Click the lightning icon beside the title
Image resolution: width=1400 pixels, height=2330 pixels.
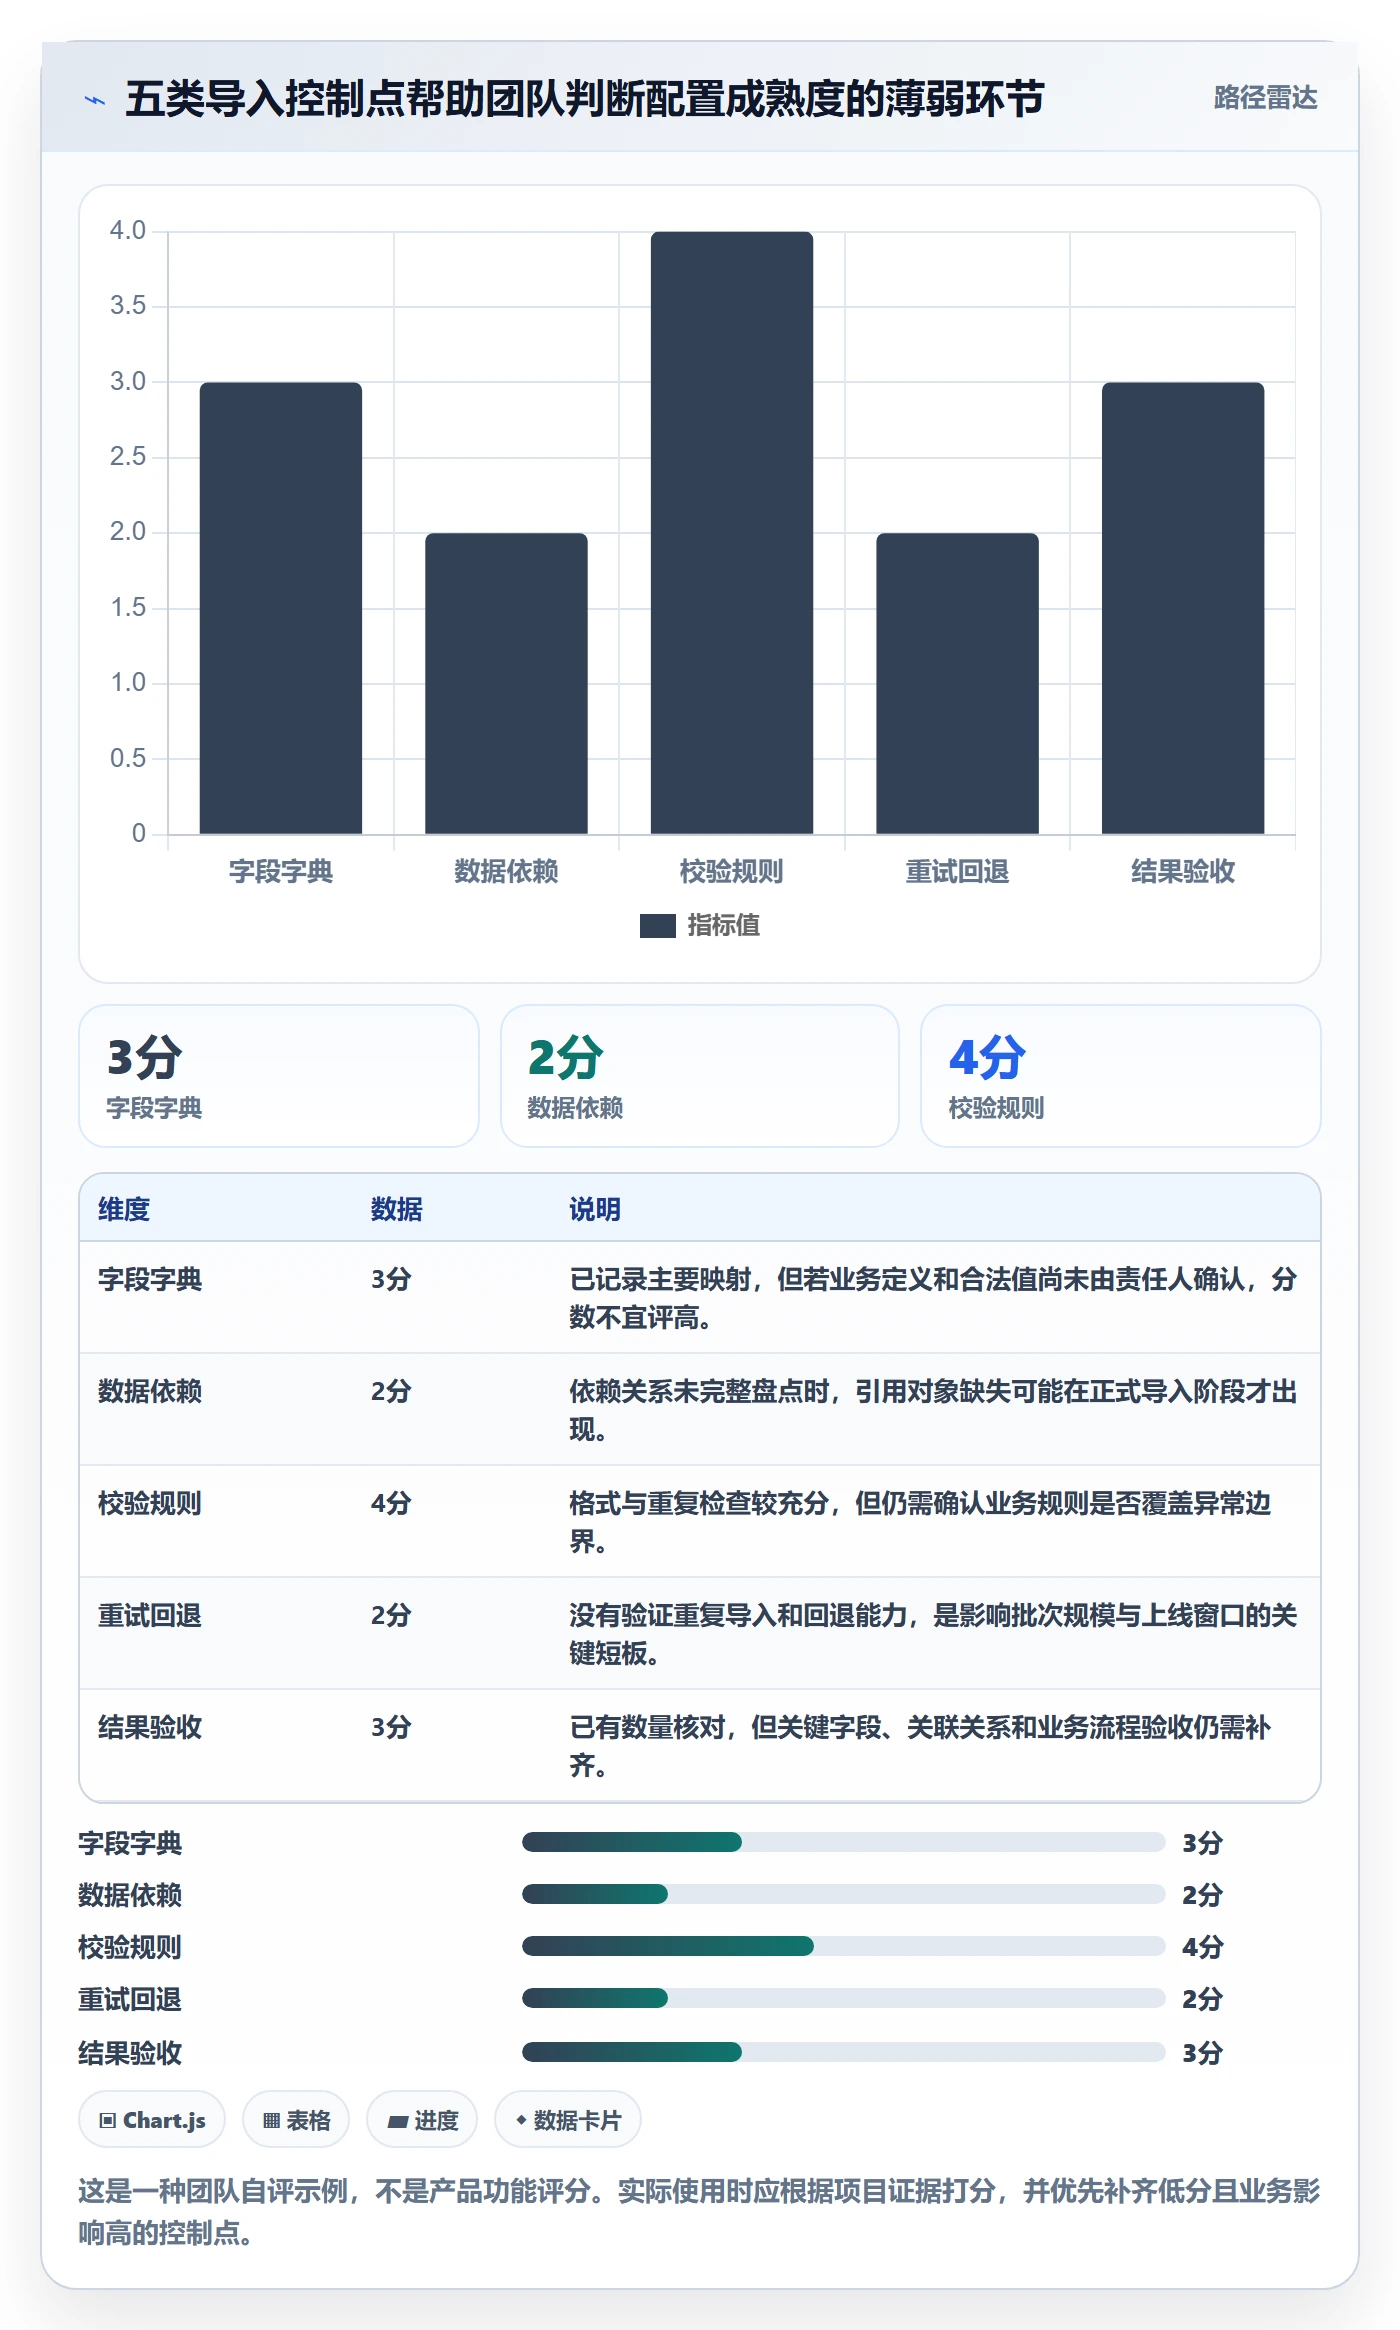point(94,100)
